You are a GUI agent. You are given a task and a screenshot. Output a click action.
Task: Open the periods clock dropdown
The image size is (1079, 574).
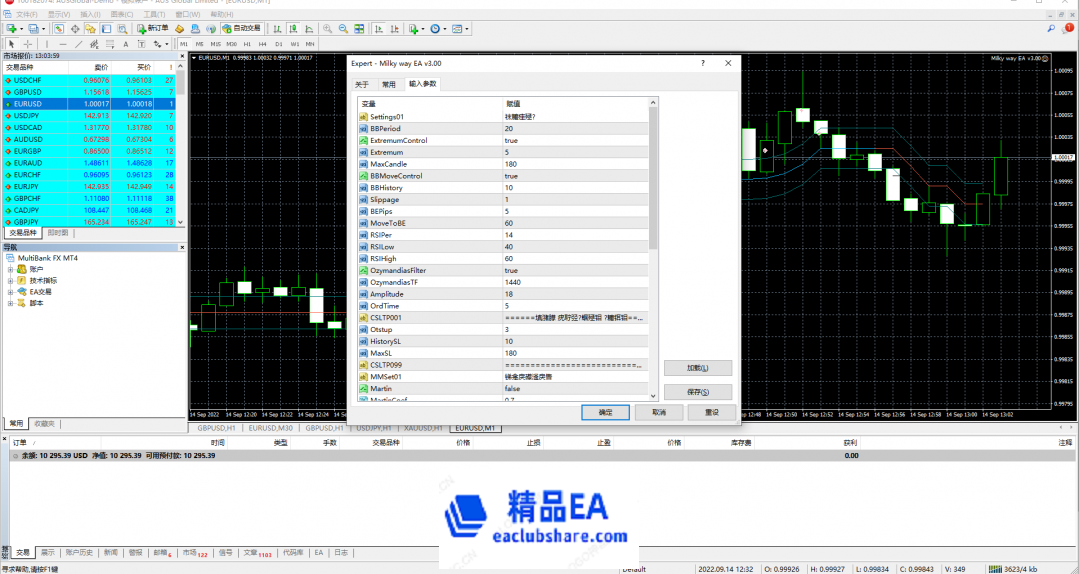(438, 29)
